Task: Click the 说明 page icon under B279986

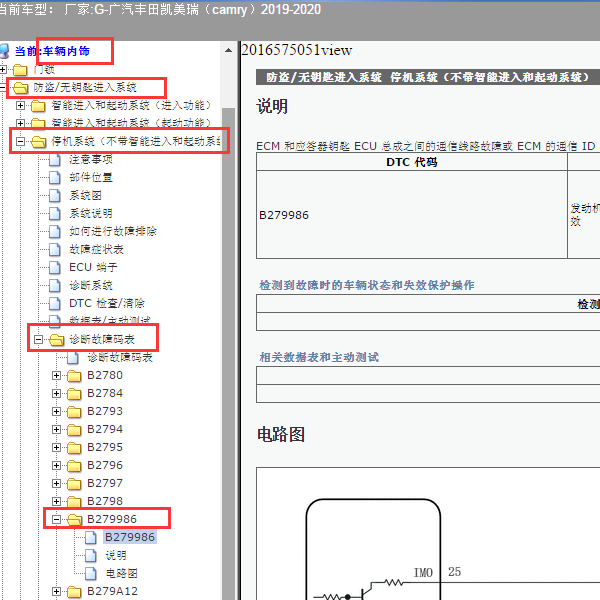Action: 91,556
